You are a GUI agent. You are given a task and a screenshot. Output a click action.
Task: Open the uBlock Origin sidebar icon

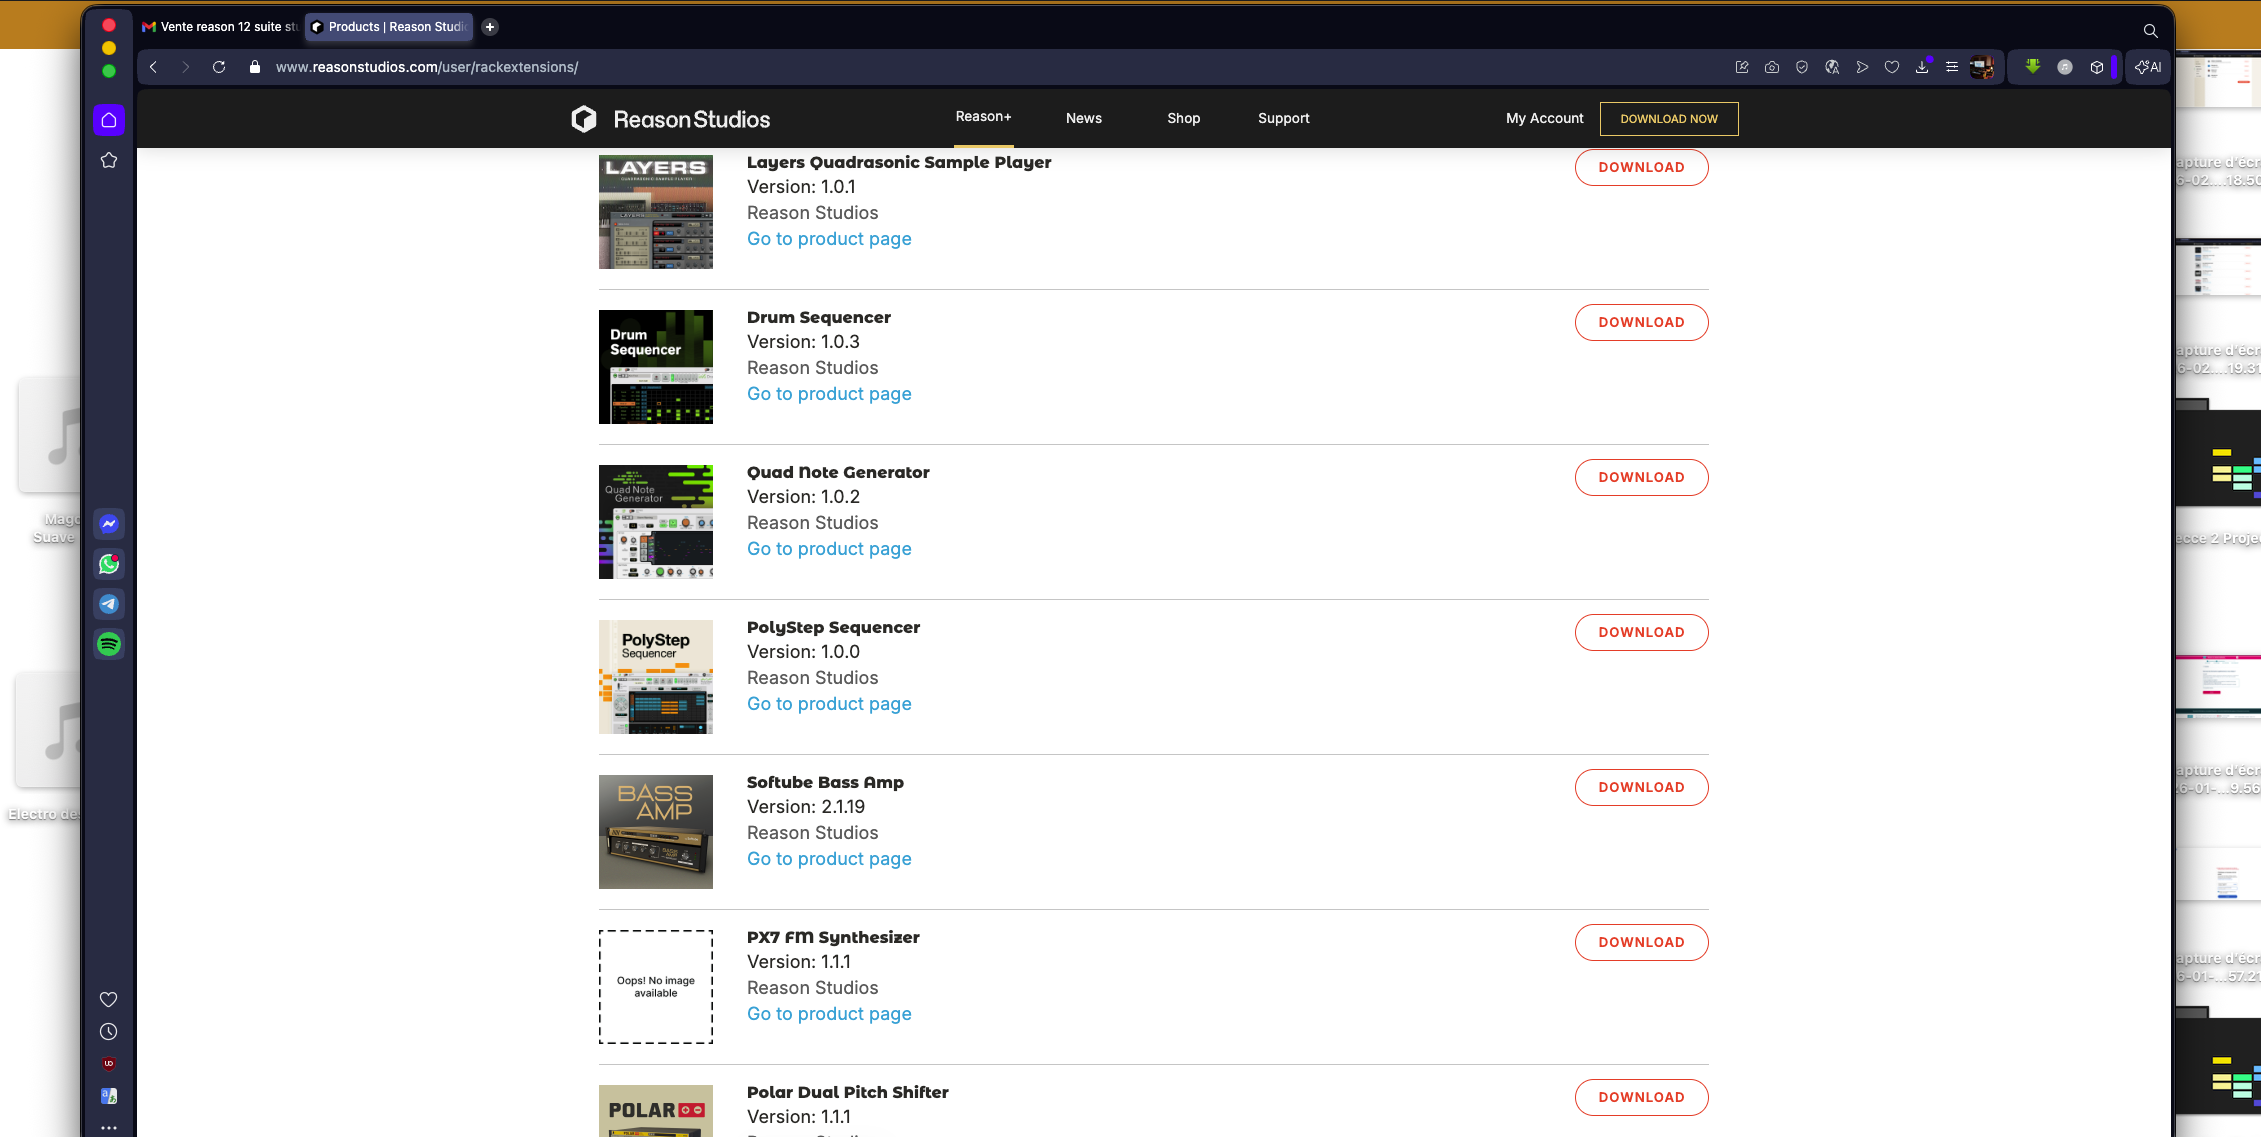pyautogui.click(x=109, y=1063)
